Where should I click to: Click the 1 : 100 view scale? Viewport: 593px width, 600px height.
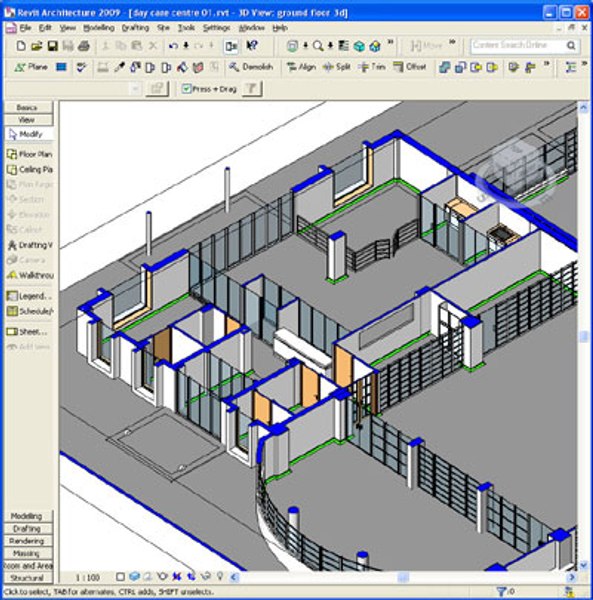click(x=88, y=577)
